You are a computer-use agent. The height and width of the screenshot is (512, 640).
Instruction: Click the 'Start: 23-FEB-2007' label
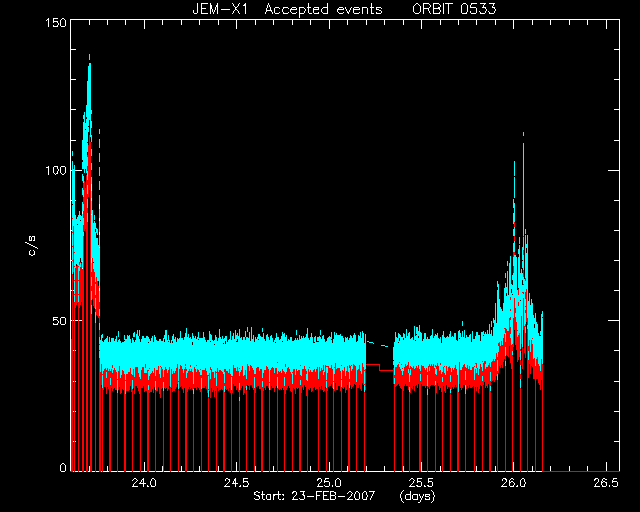(x=314, y=496)
